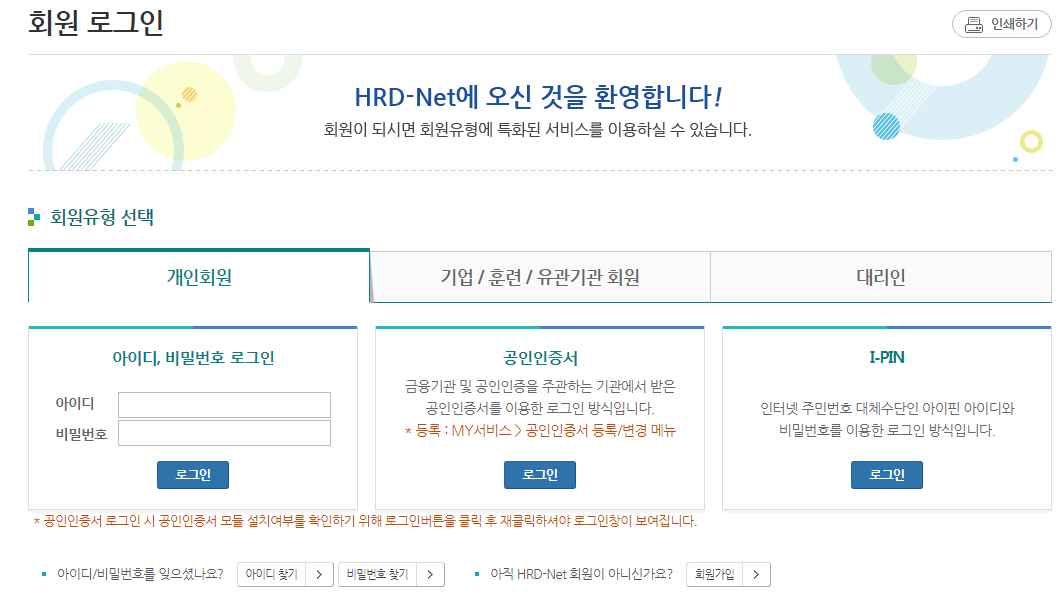
Task: Click the 아이디 field label
Action: point(75,403)
